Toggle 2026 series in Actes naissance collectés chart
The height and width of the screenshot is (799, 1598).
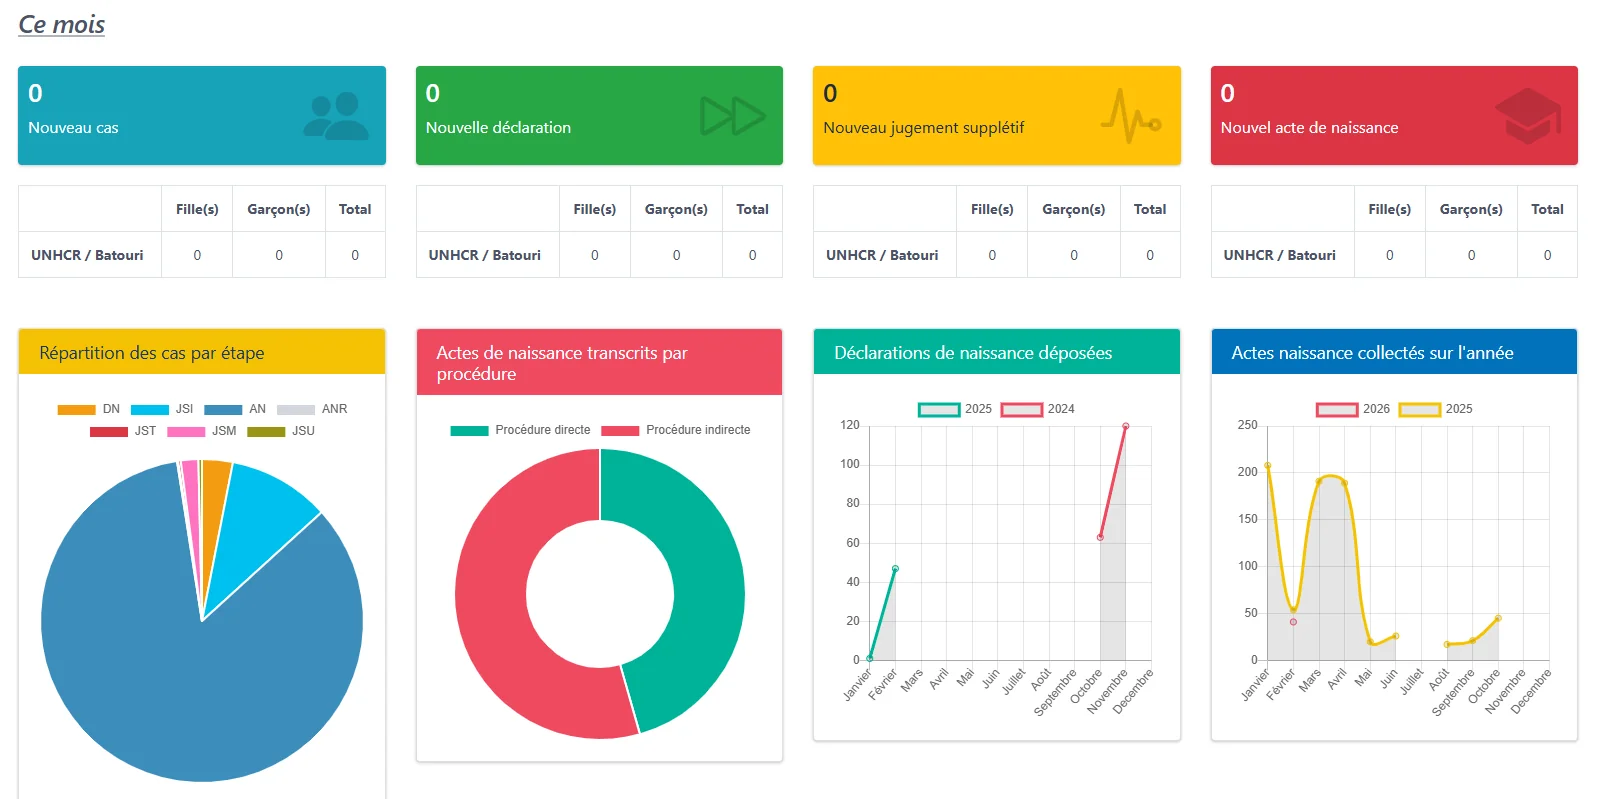coord(1353,409)
